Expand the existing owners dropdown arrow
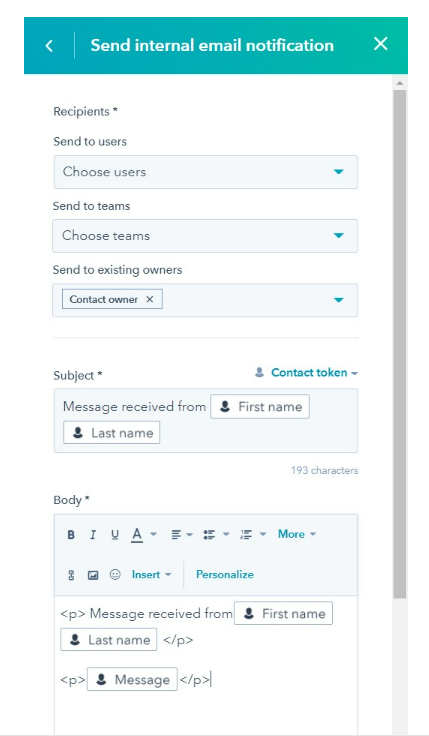429x736 pixels. click(x=338, y=300)
